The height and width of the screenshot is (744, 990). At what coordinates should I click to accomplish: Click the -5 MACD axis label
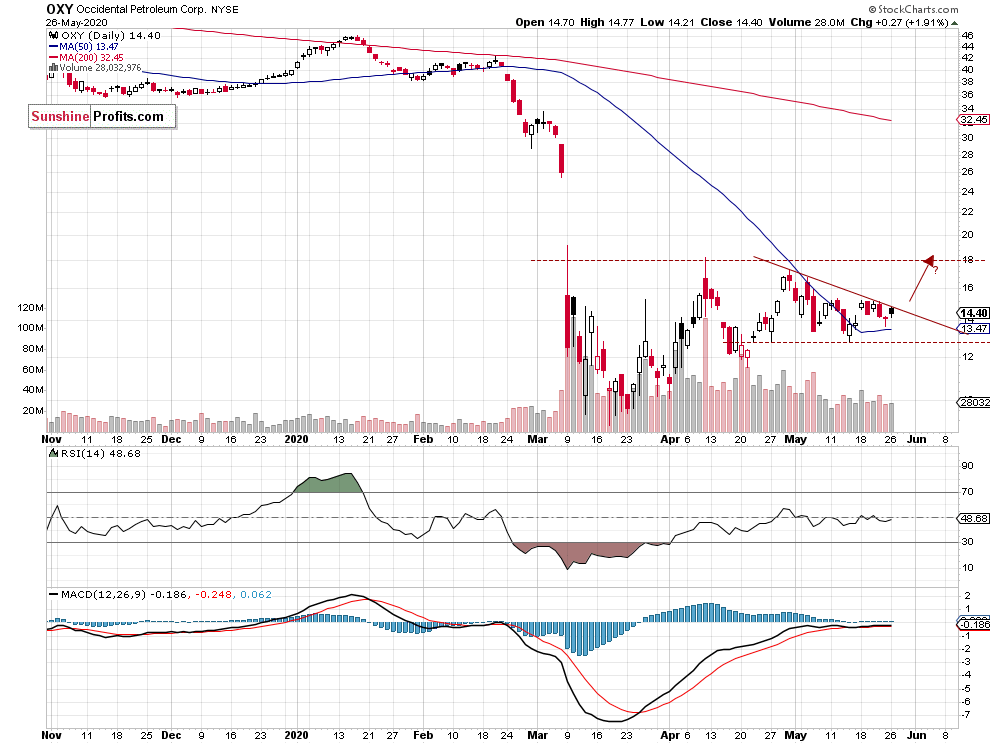click(x=966, y=688)
